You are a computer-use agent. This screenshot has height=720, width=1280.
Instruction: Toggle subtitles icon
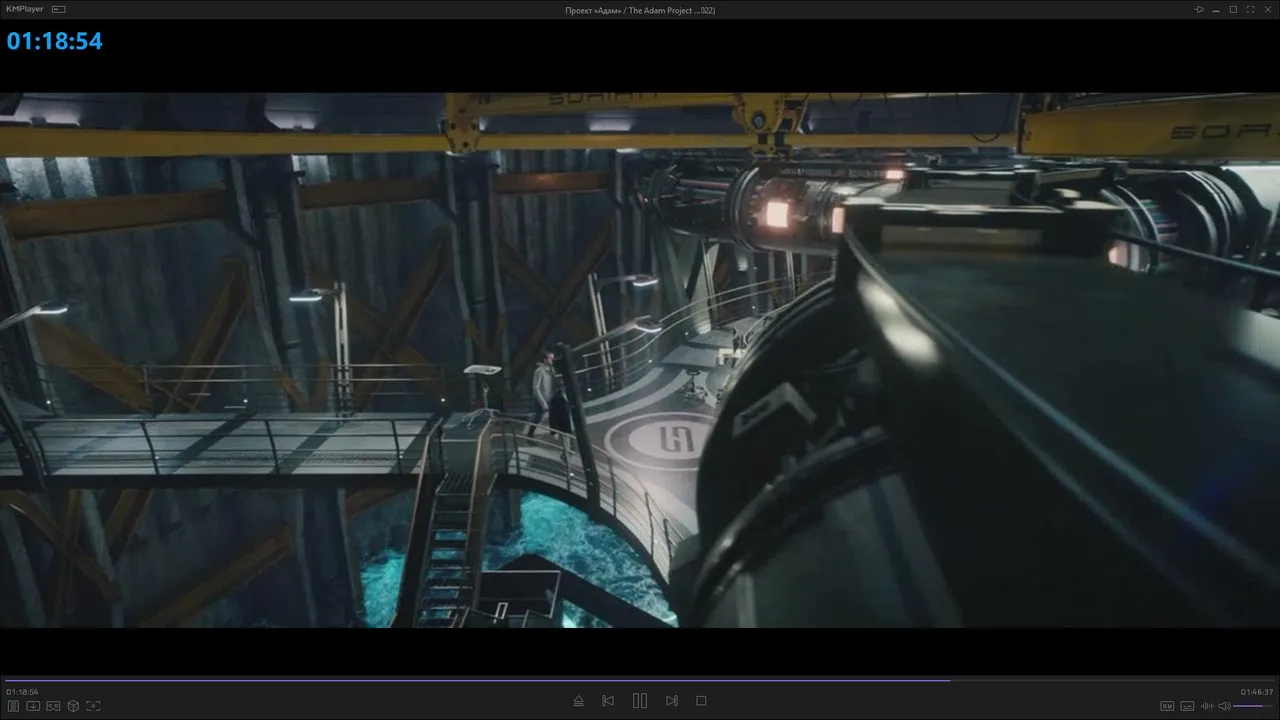pos(1187,706)
